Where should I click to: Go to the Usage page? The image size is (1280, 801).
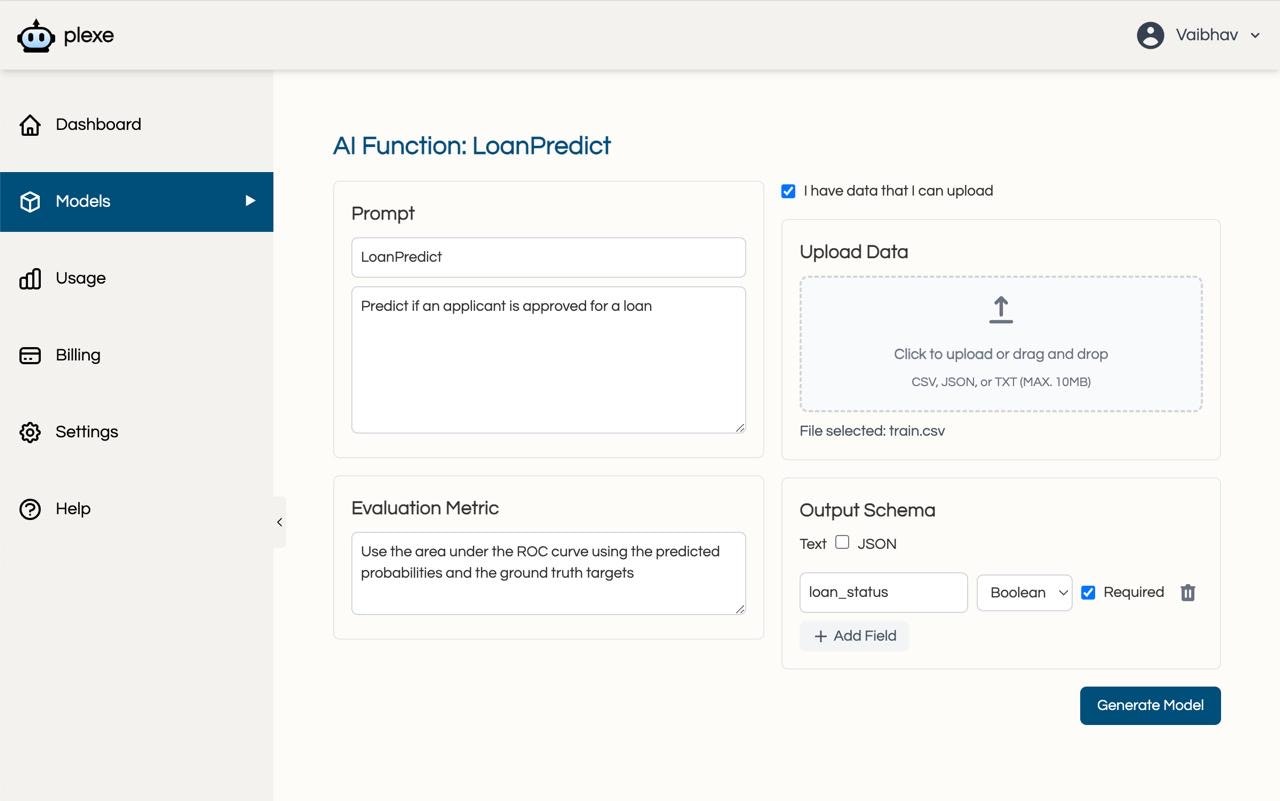81,278
